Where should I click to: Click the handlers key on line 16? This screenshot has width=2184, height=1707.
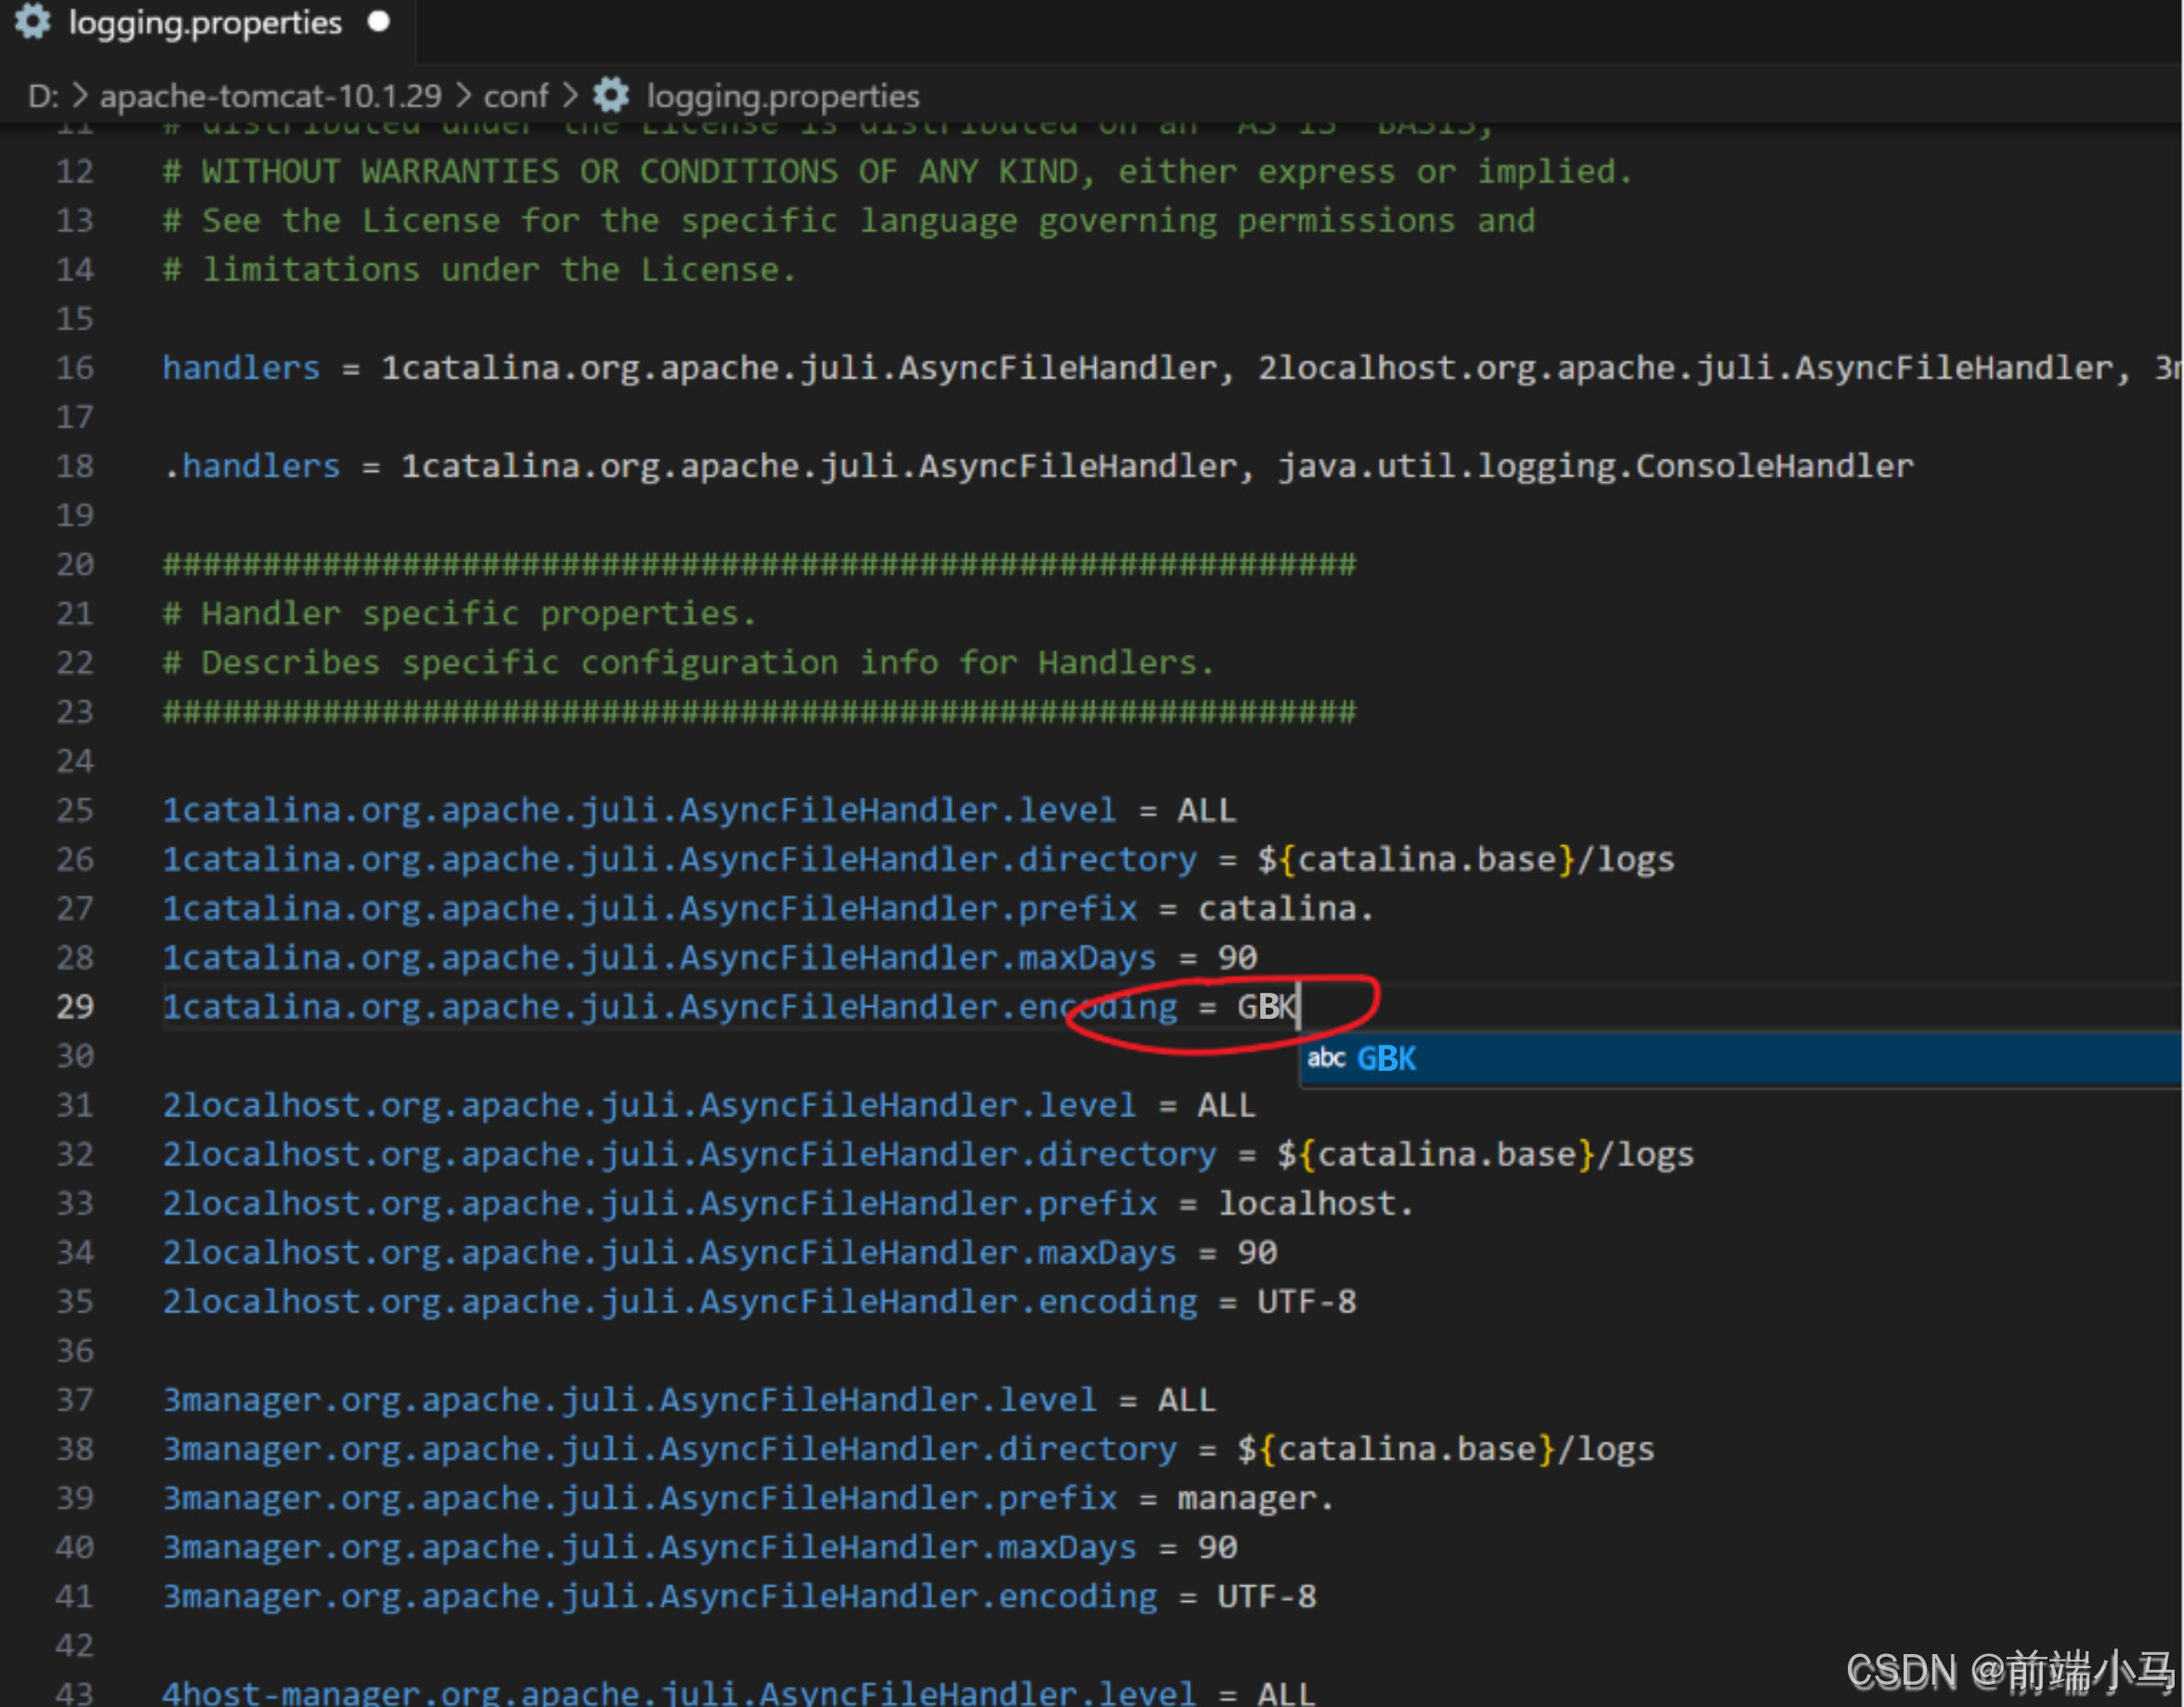[x=241, y=368]
